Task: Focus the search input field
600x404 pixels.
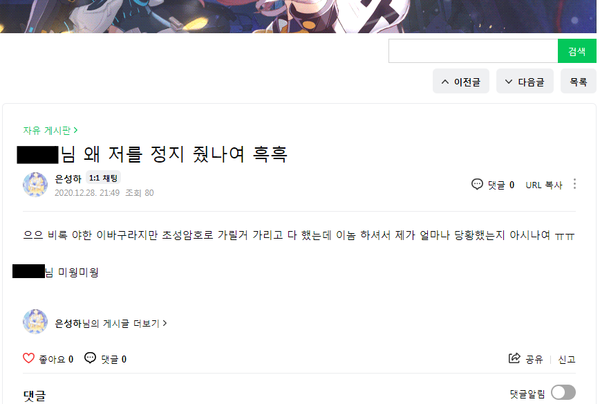Action: click(473, 51)
